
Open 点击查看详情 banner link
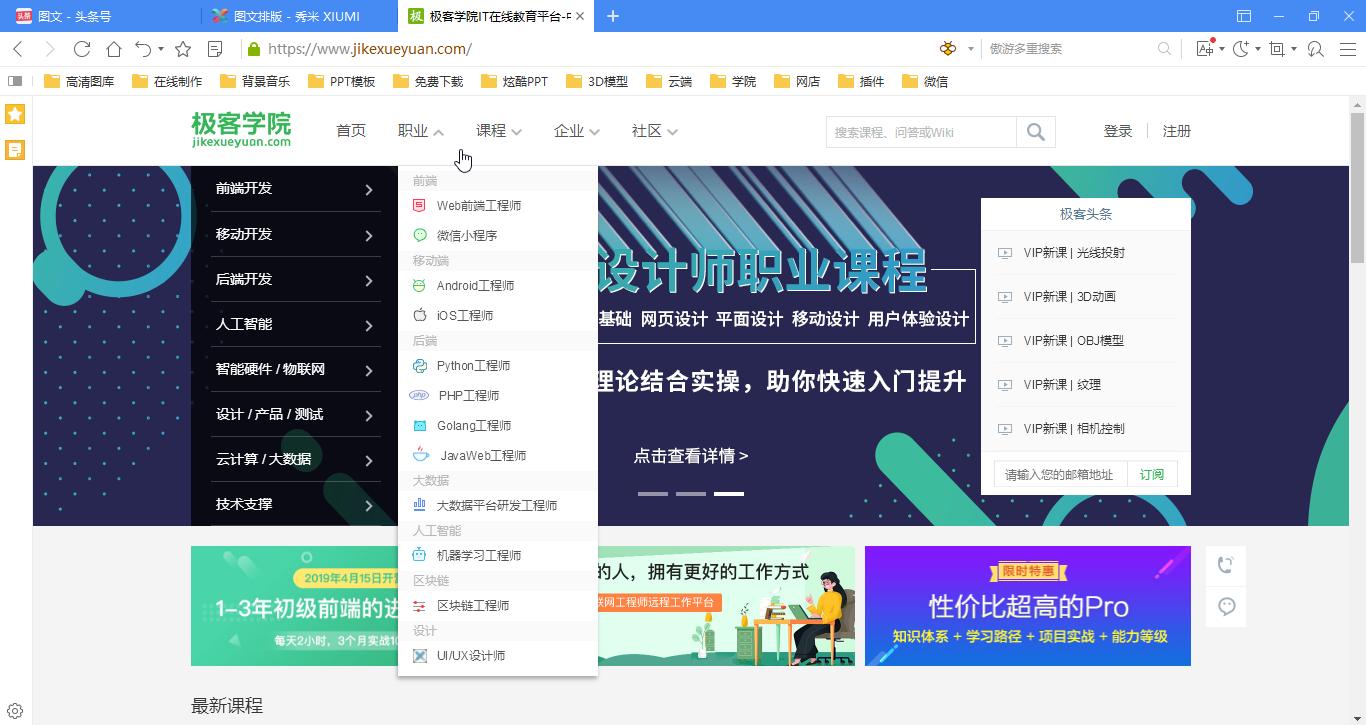[691, 456]
